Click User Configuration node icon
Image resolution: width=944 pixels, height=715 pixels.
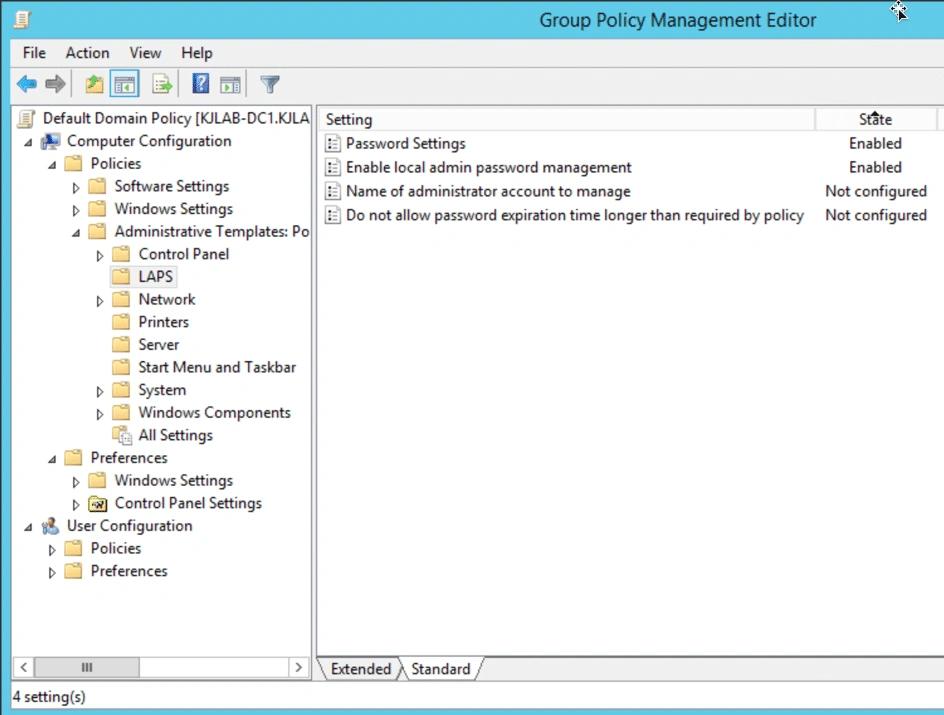(51, 526)
